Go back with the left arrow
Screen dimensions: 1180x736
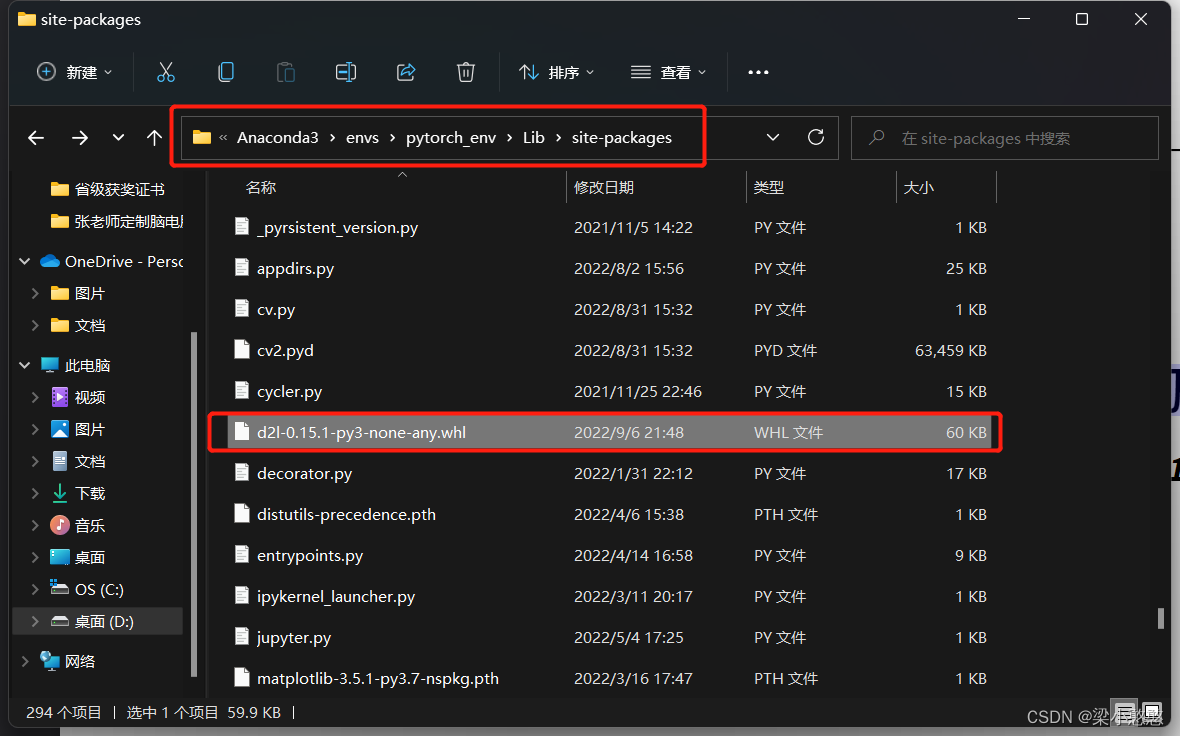coord(36,138)
